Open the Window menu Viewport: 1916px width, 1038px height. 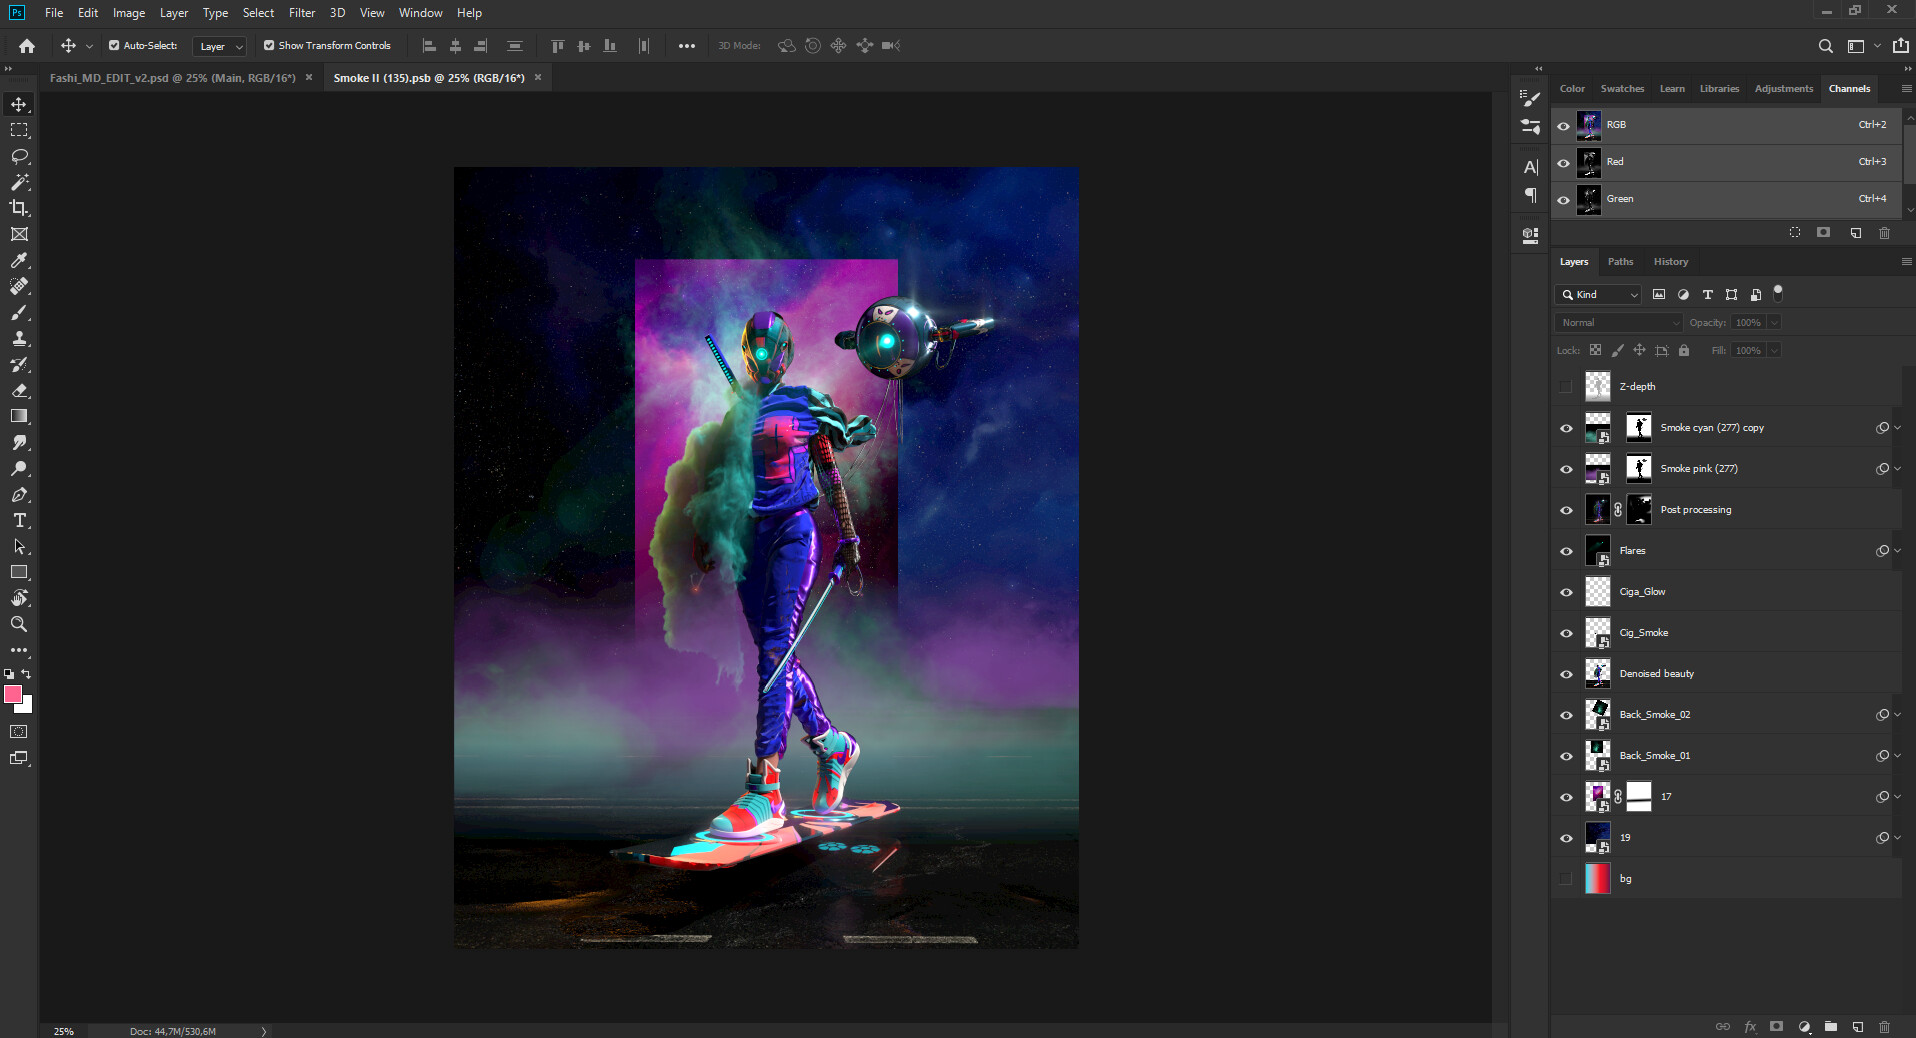pos(420,13)
